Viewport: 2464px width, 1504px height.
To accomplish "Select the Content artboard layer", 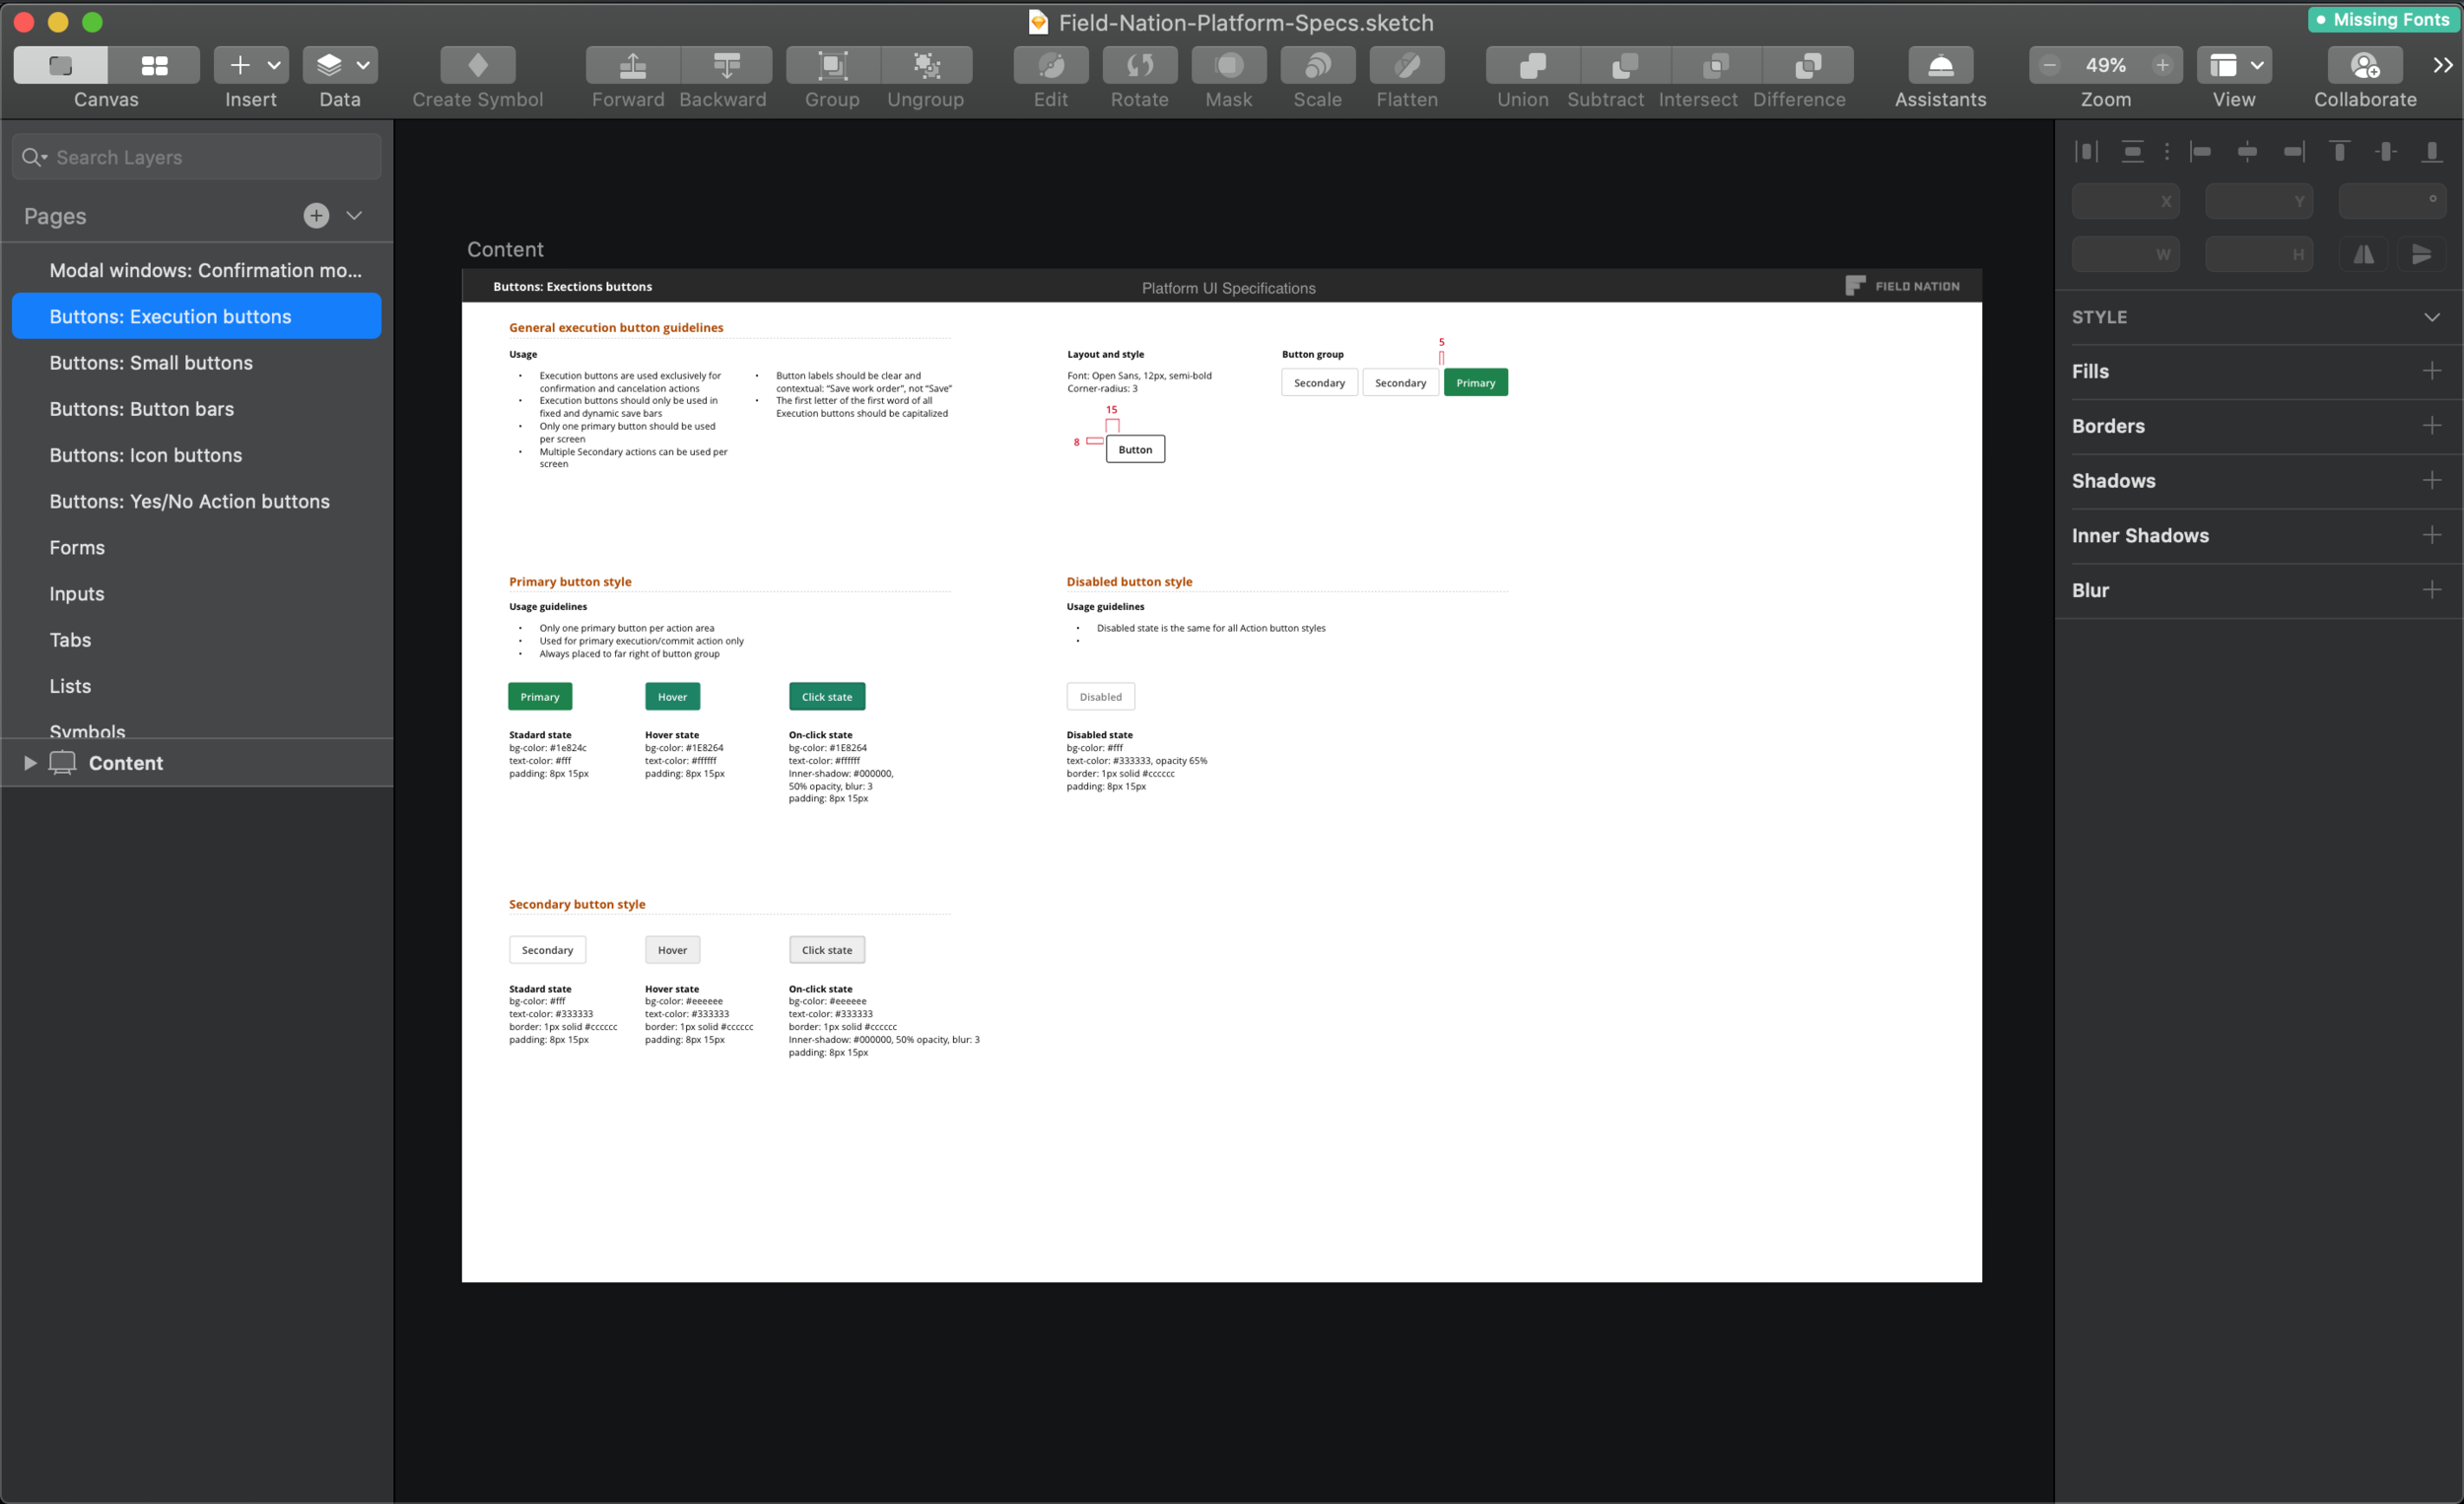I will (197, 763).
